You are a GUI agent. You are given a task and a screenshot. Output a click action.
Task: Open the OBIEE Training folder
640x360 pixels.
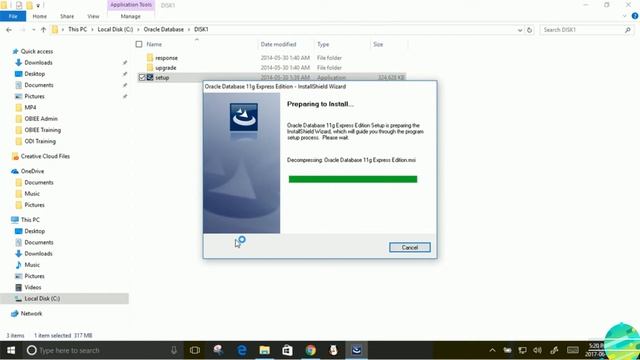[x=42, y=130]
